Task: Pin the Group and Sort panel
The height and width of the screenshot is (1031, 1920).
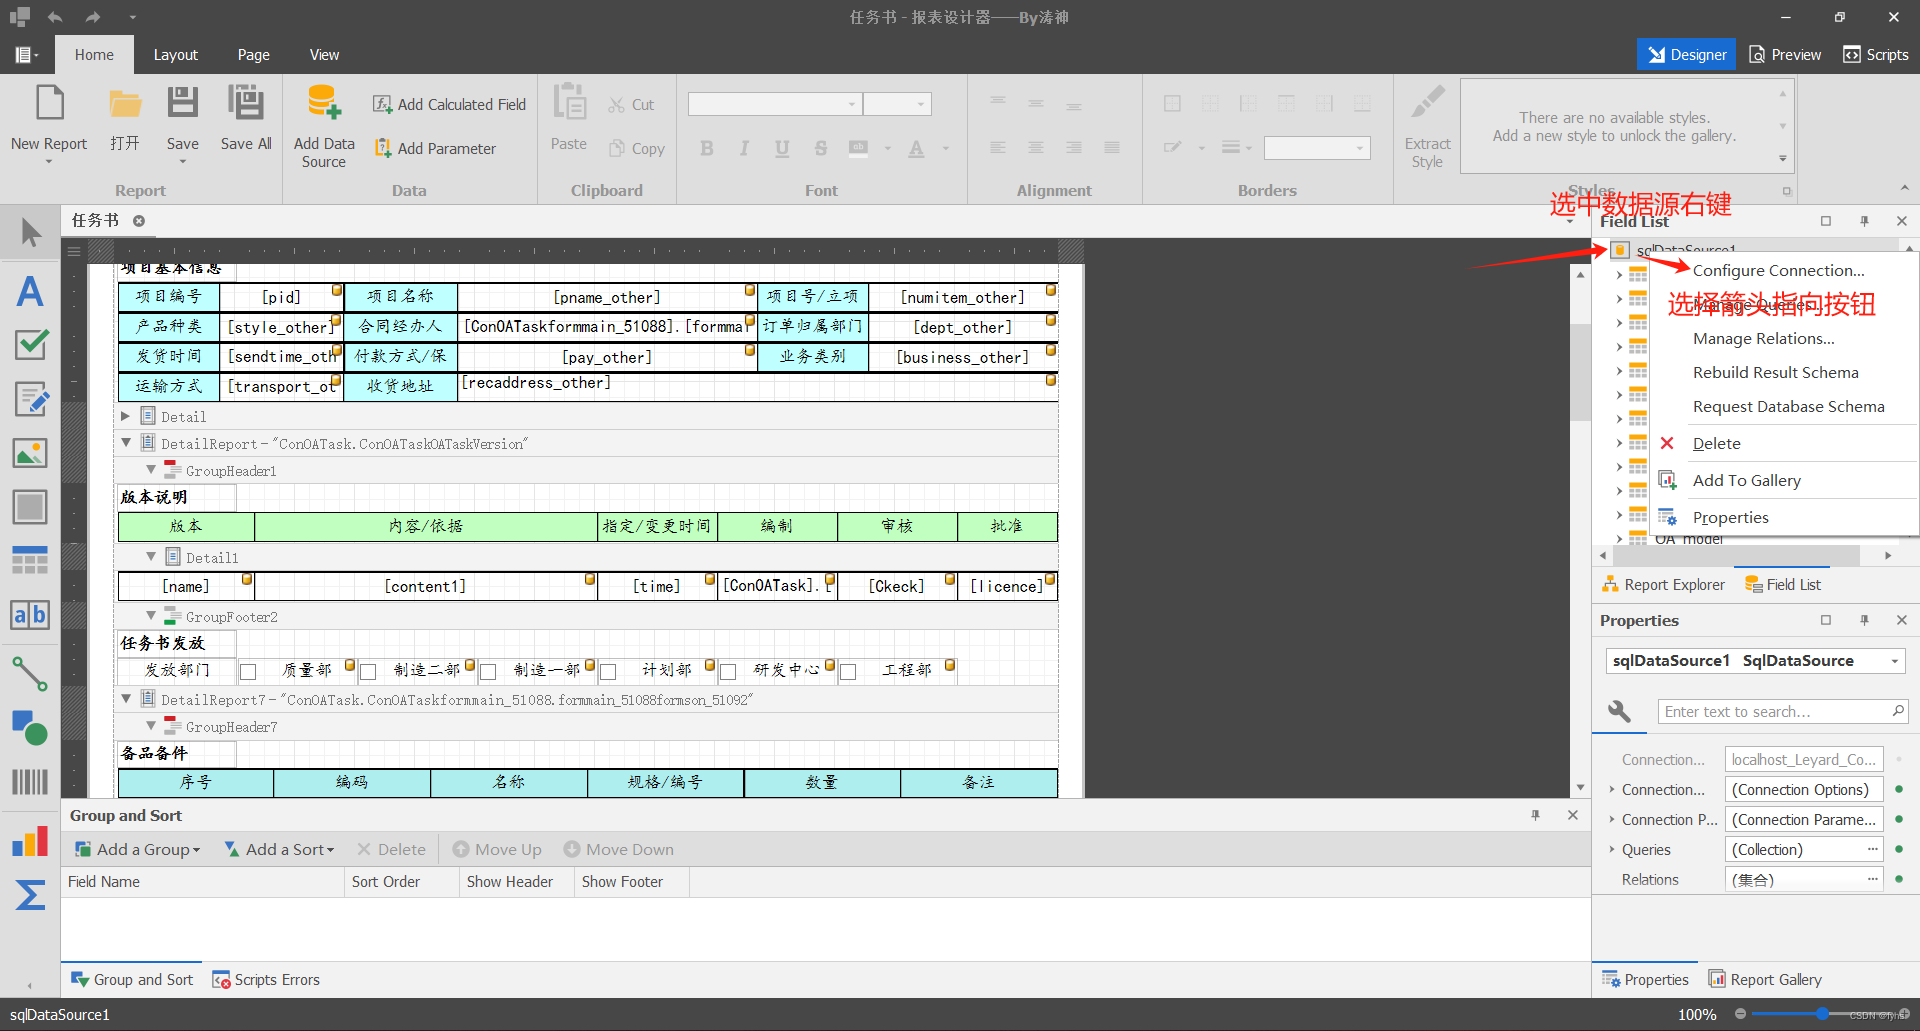Action: 1535,815
